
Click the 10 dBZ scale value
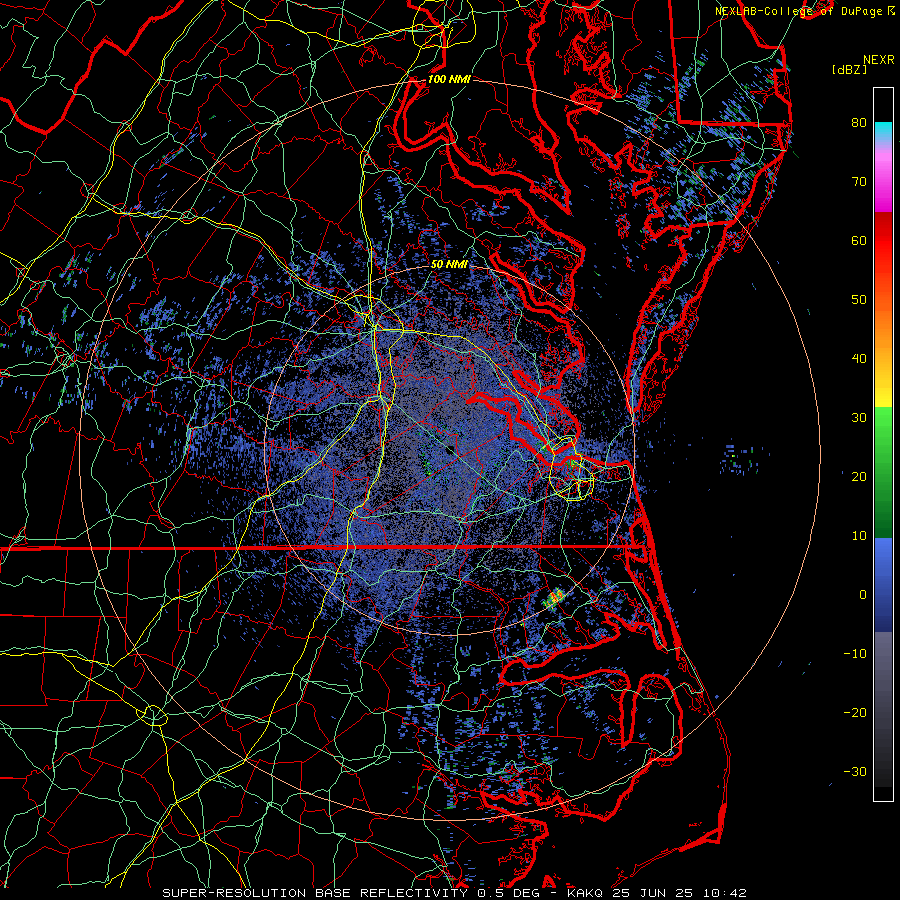[859, 536]
